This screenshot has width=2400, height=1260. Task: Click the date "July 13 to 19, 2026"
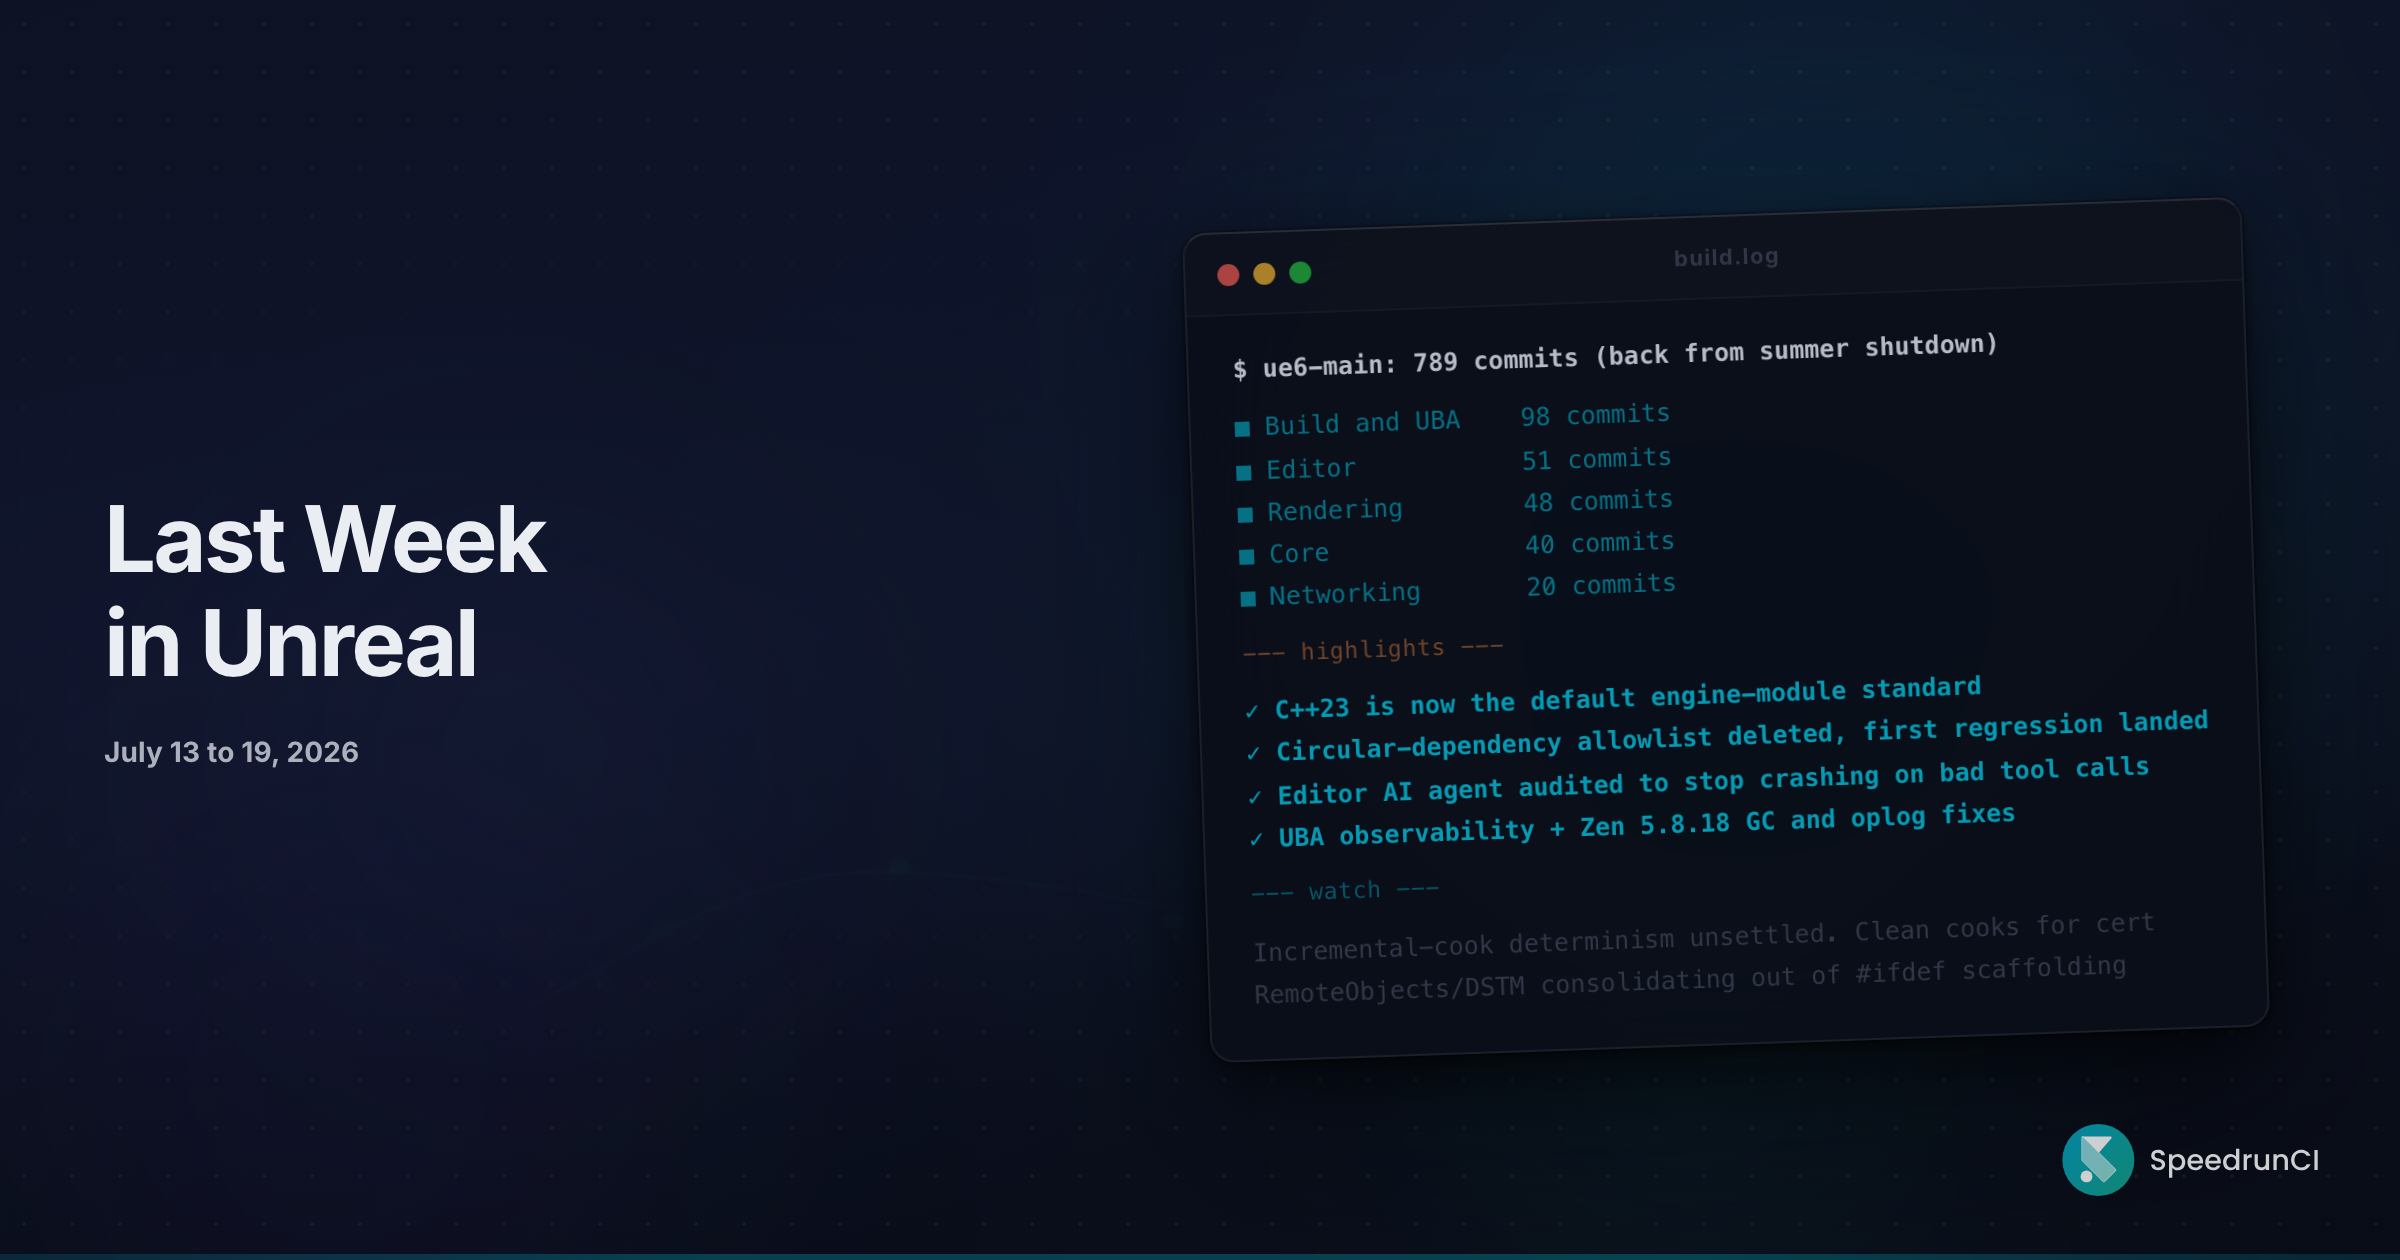(231, 752)
